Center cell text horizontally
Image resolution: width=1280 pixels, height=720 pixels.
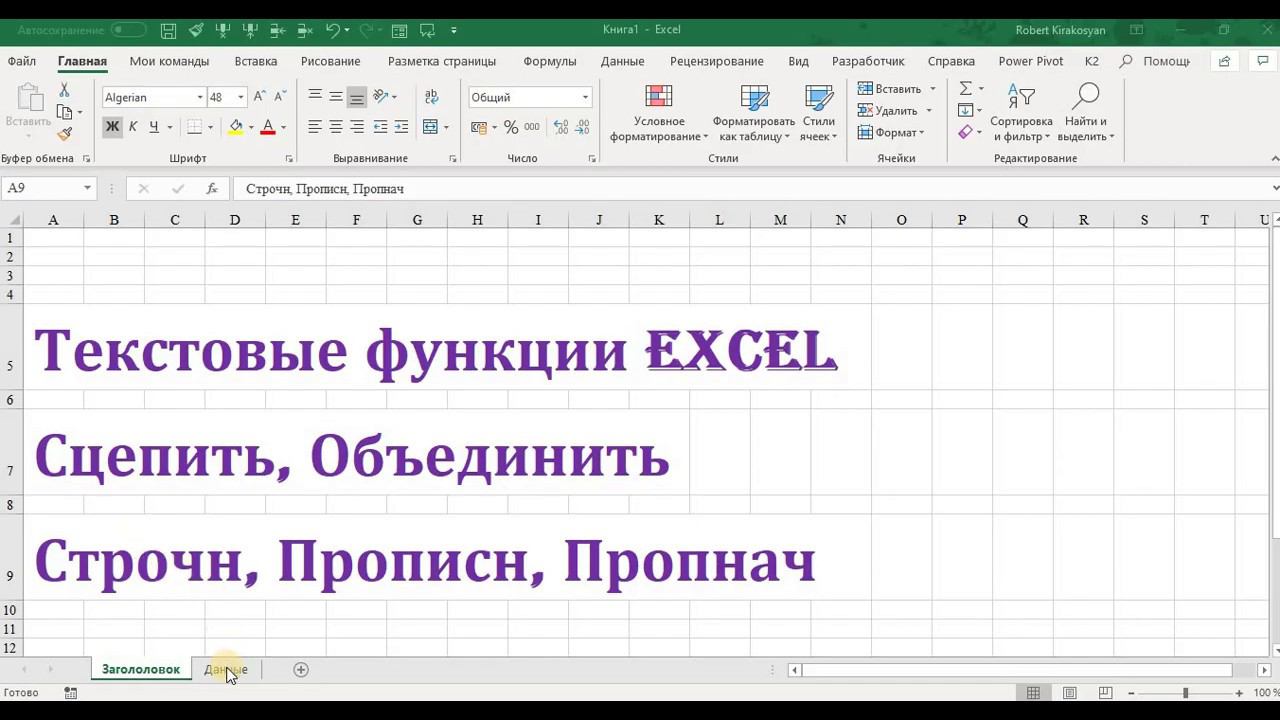(x=336, y=127)
